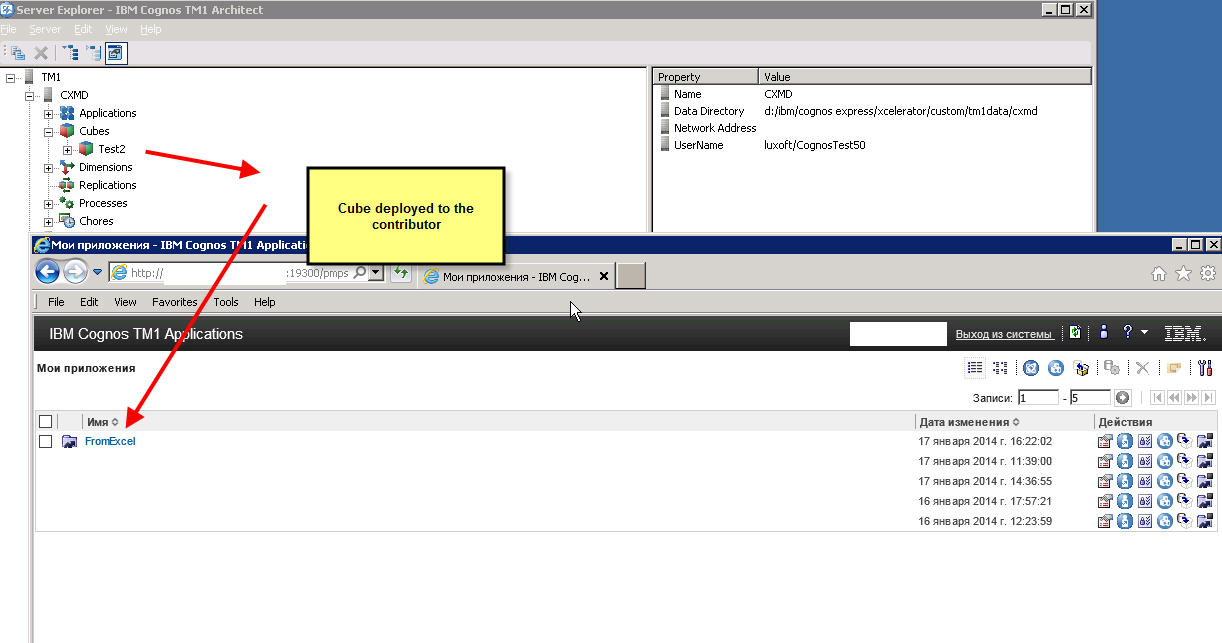Open the Server menu in Architect
Viewport: 1222px width, 643px height.
[x=44, y=29]
